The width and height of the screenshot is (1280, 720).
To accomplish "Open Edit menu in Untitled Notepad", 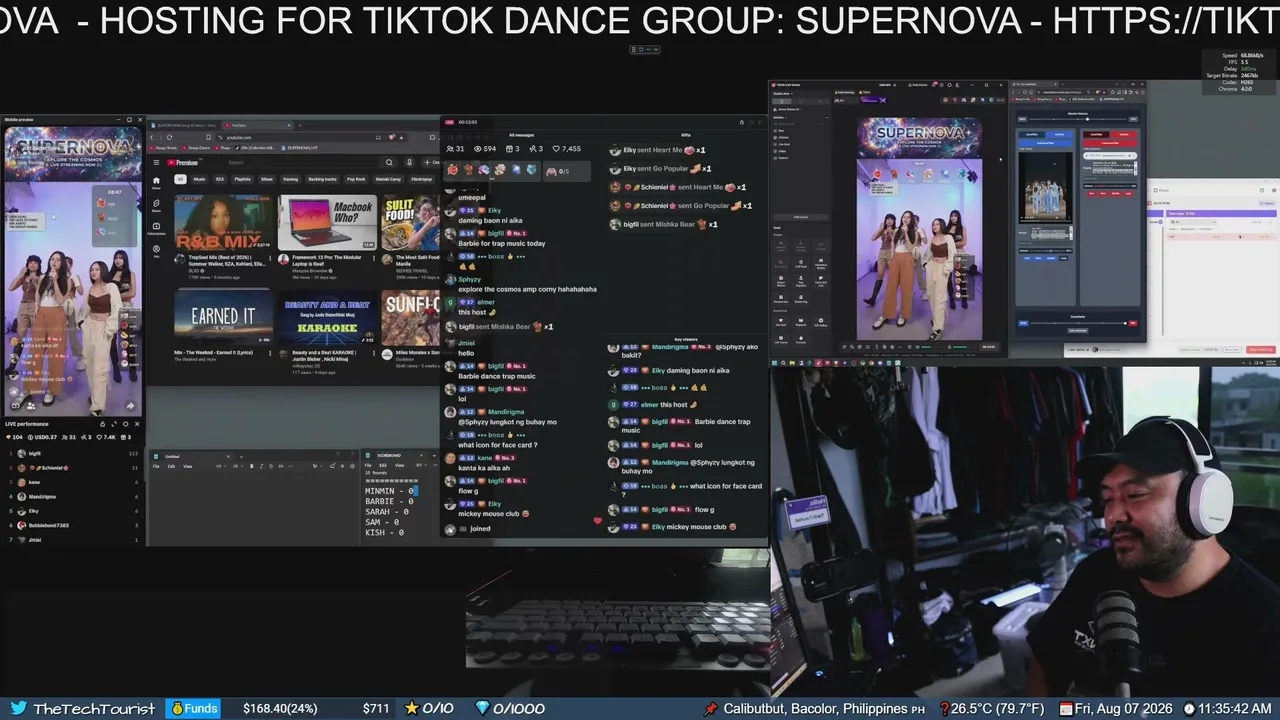I will (171, 466).
